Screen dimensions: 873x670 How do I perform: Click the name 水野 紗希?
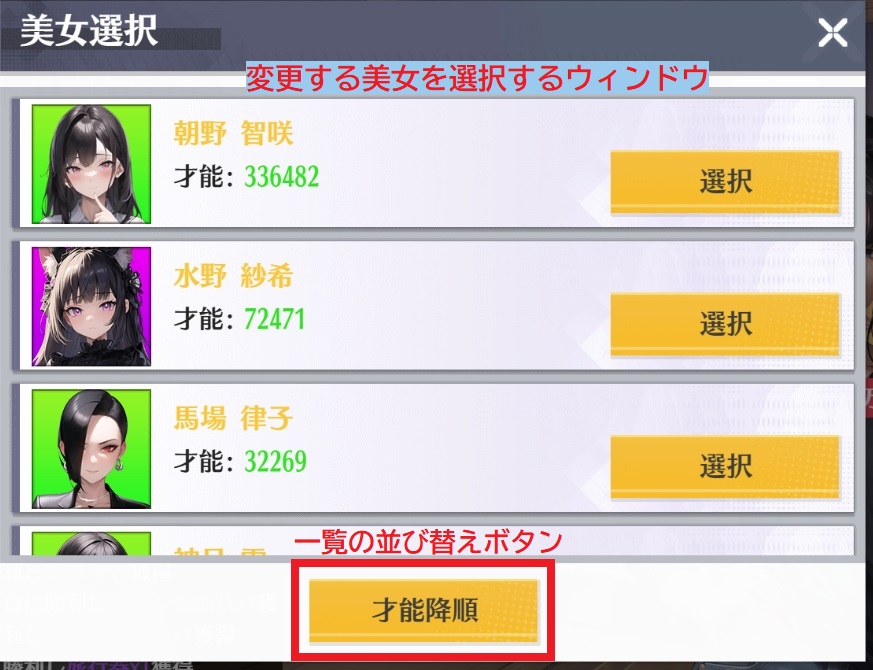(x=233, y=276)
